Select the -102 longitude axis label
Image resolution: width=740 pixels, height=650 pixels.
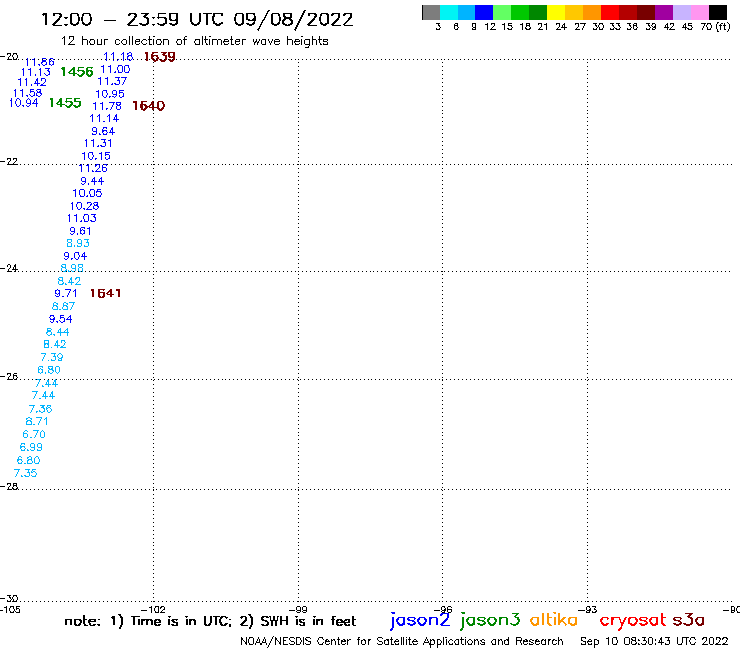coord(153,609)
